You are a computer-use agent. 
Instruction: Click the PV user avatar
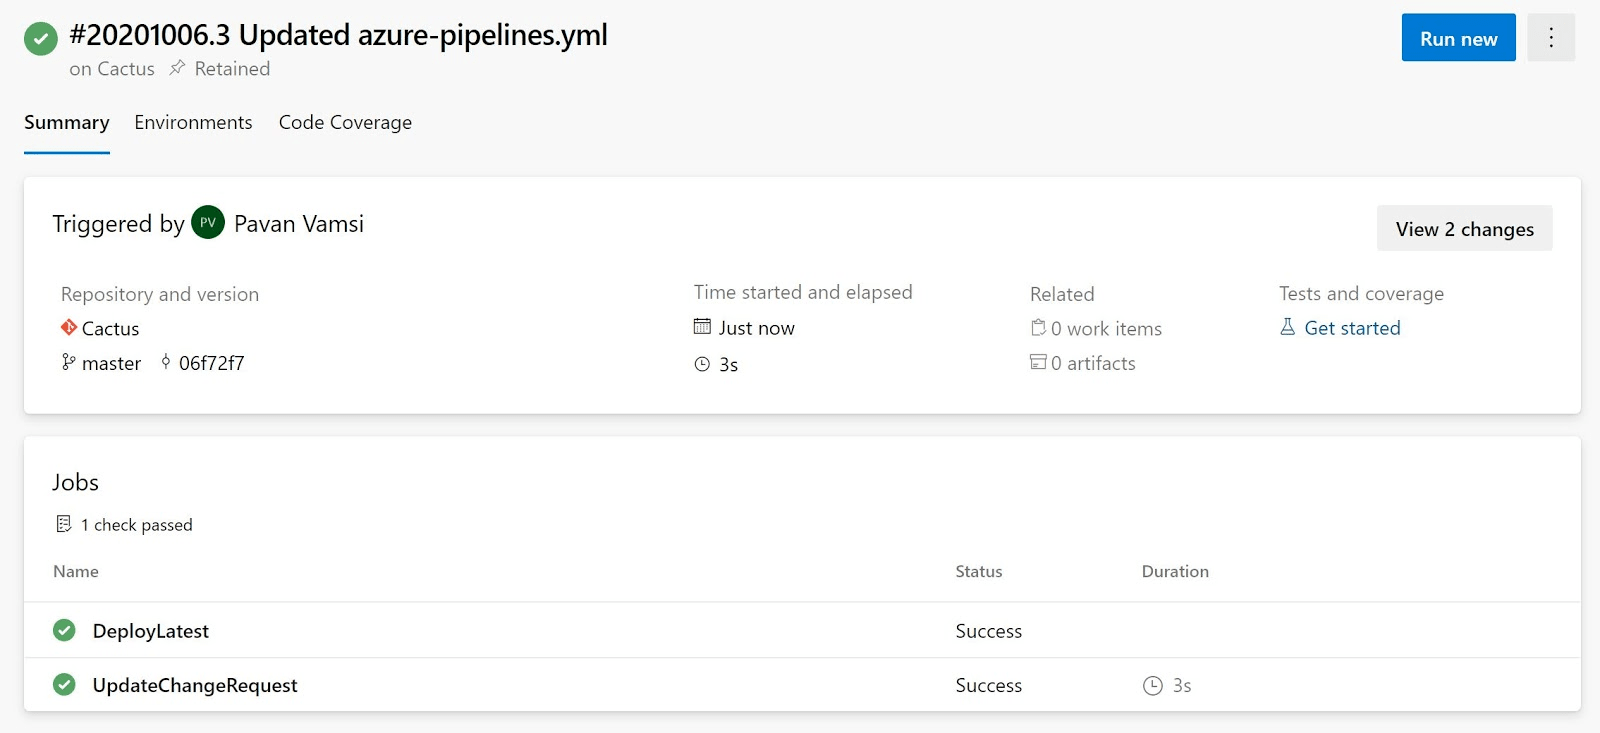[x=208, y=223]
